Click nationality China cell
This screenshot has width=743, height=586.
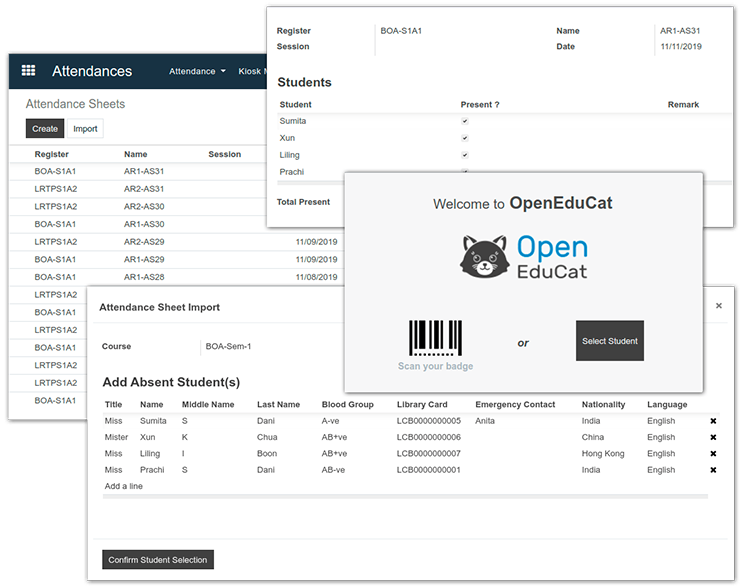click(593, 437)
